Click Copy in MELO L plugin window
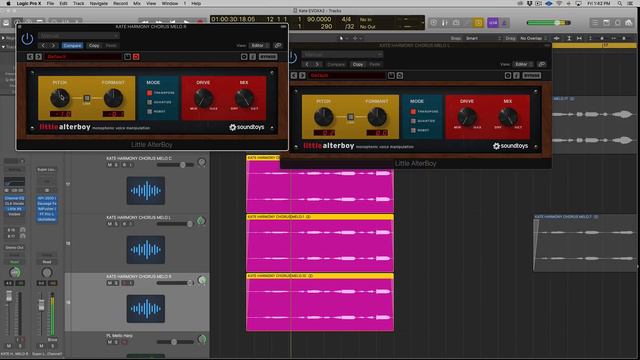This screenshot has width=640, height=360. (358, 64)
